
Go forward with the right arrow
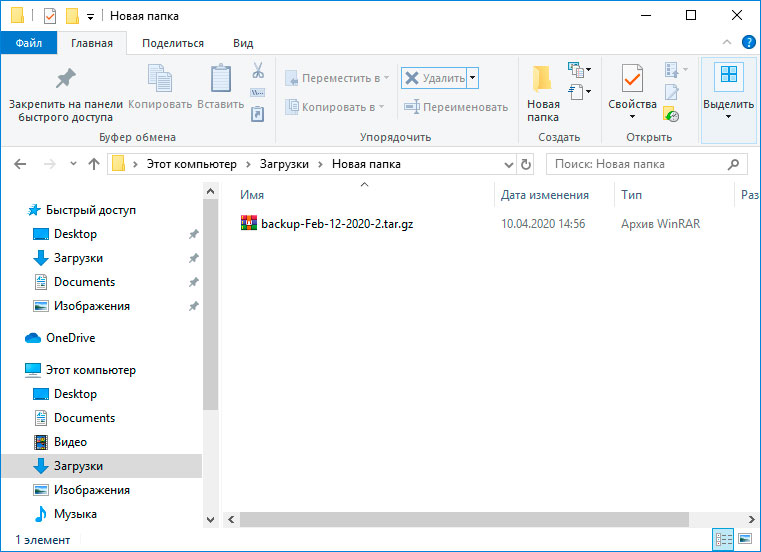pos(50,164)
